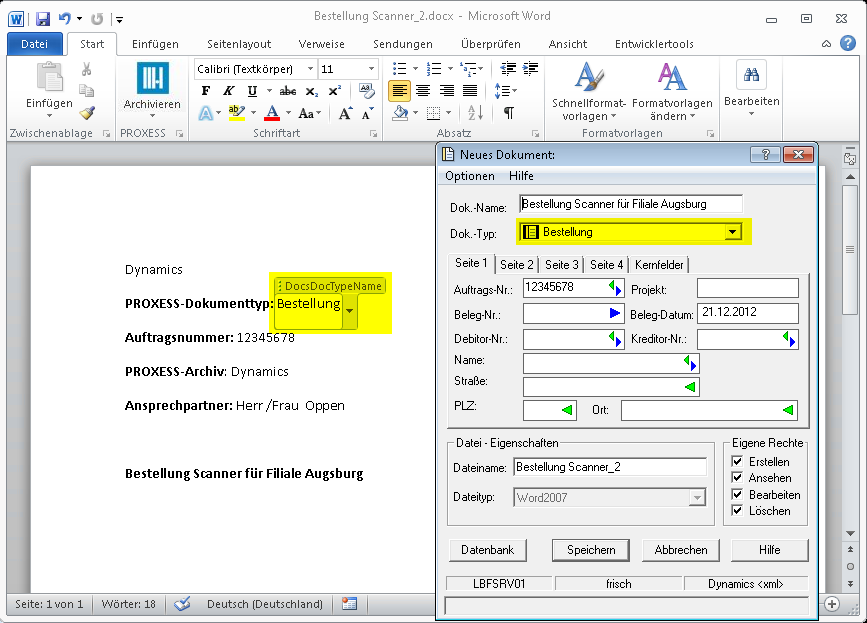Apply the red font color swatch
The width and height of the screenshot is (867, 623).
pos(271,113)
